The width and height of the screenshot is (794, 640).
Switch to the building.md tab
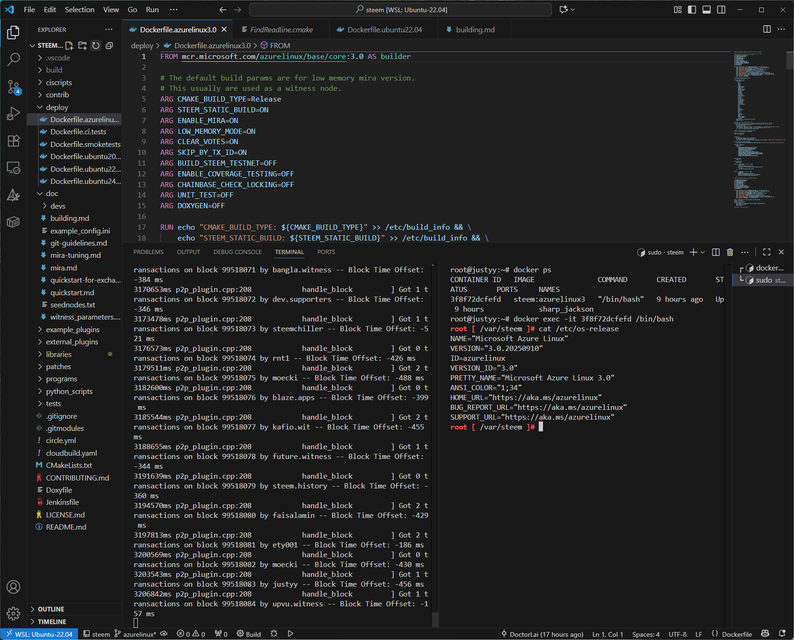(x=475, y=30)
